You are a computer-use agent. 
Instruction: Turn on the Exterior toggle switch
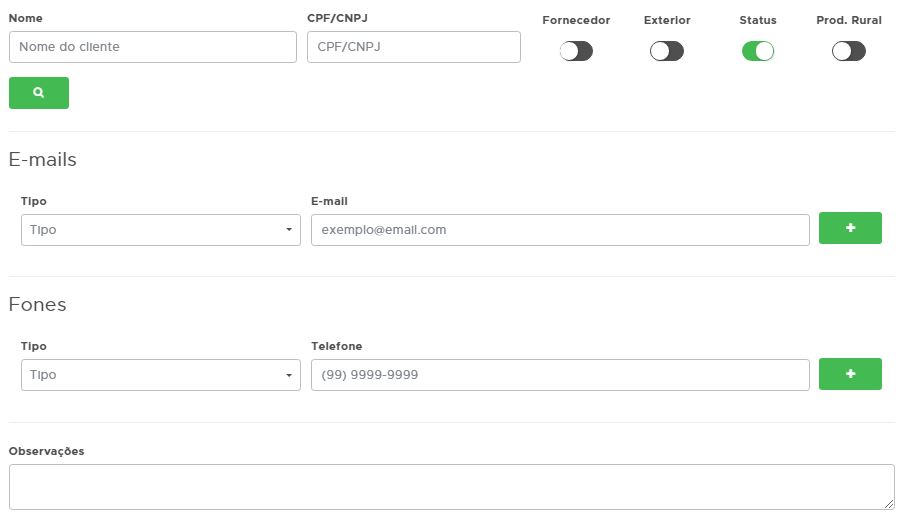click(667, 51)
